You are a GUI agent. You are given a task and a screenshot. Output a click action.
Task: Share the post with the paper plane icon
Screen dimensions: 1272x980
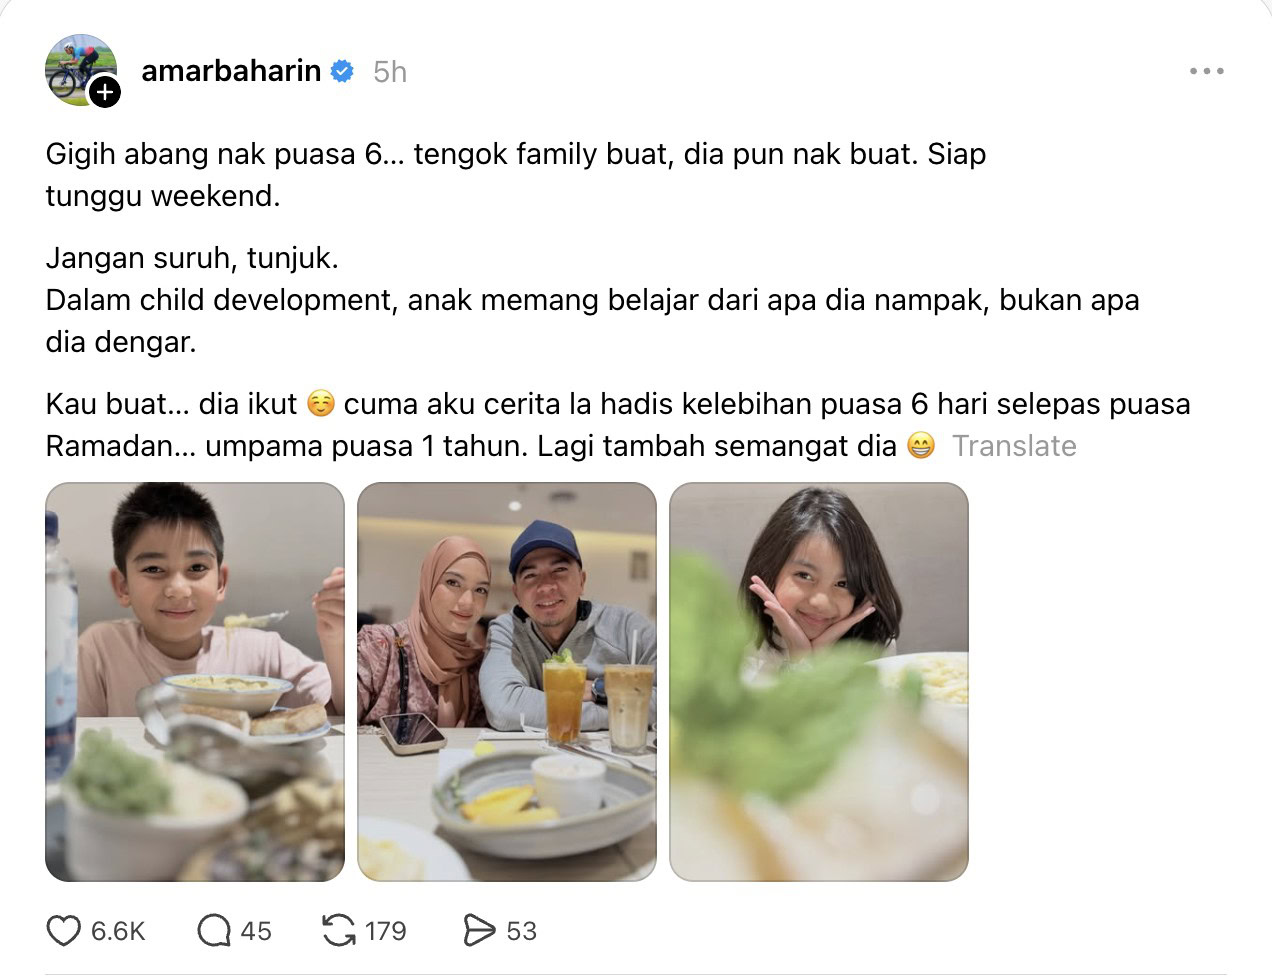479,931
